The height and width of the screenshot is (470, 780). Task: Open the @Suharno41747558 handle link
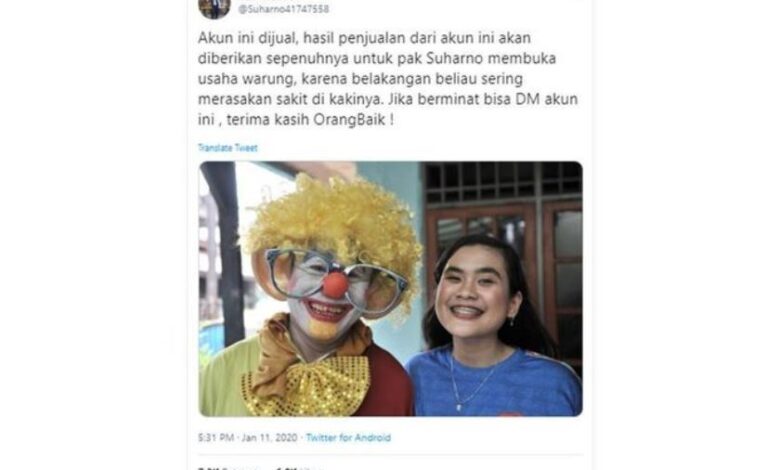(x=284, y=9)
